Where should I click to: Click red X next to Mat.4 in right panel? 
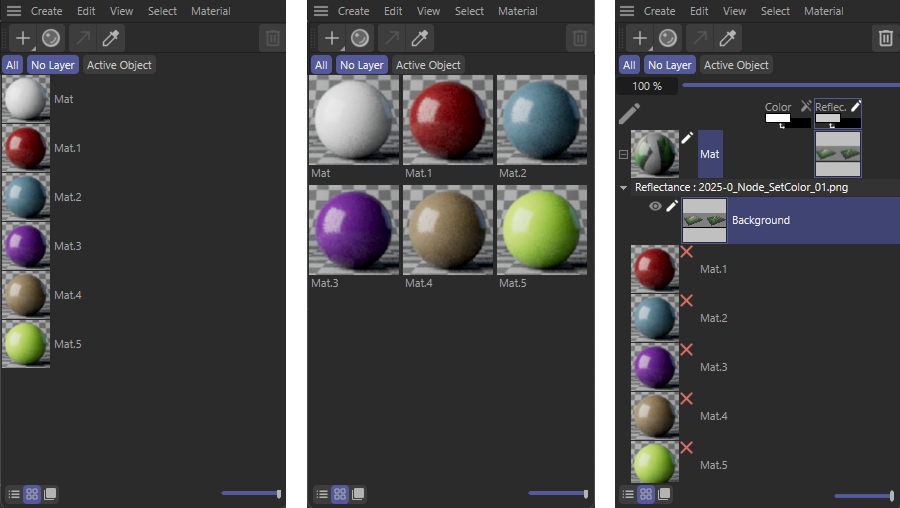(686, 398)
